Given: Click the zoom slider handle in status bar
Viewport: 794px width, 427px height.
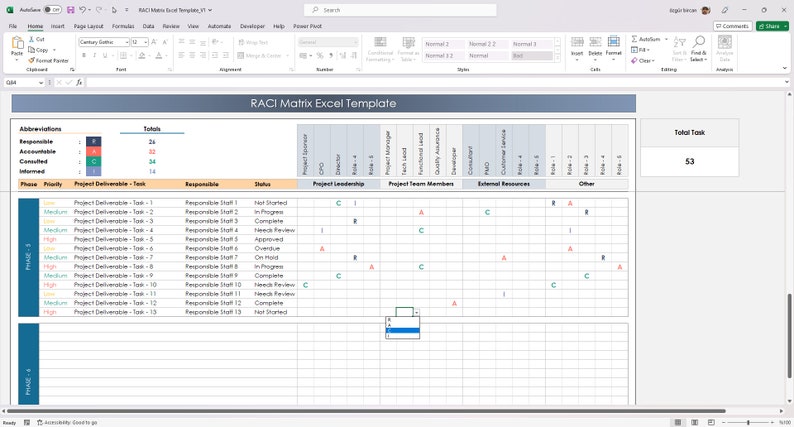Looking at the screenshot, I should (748, 422).
